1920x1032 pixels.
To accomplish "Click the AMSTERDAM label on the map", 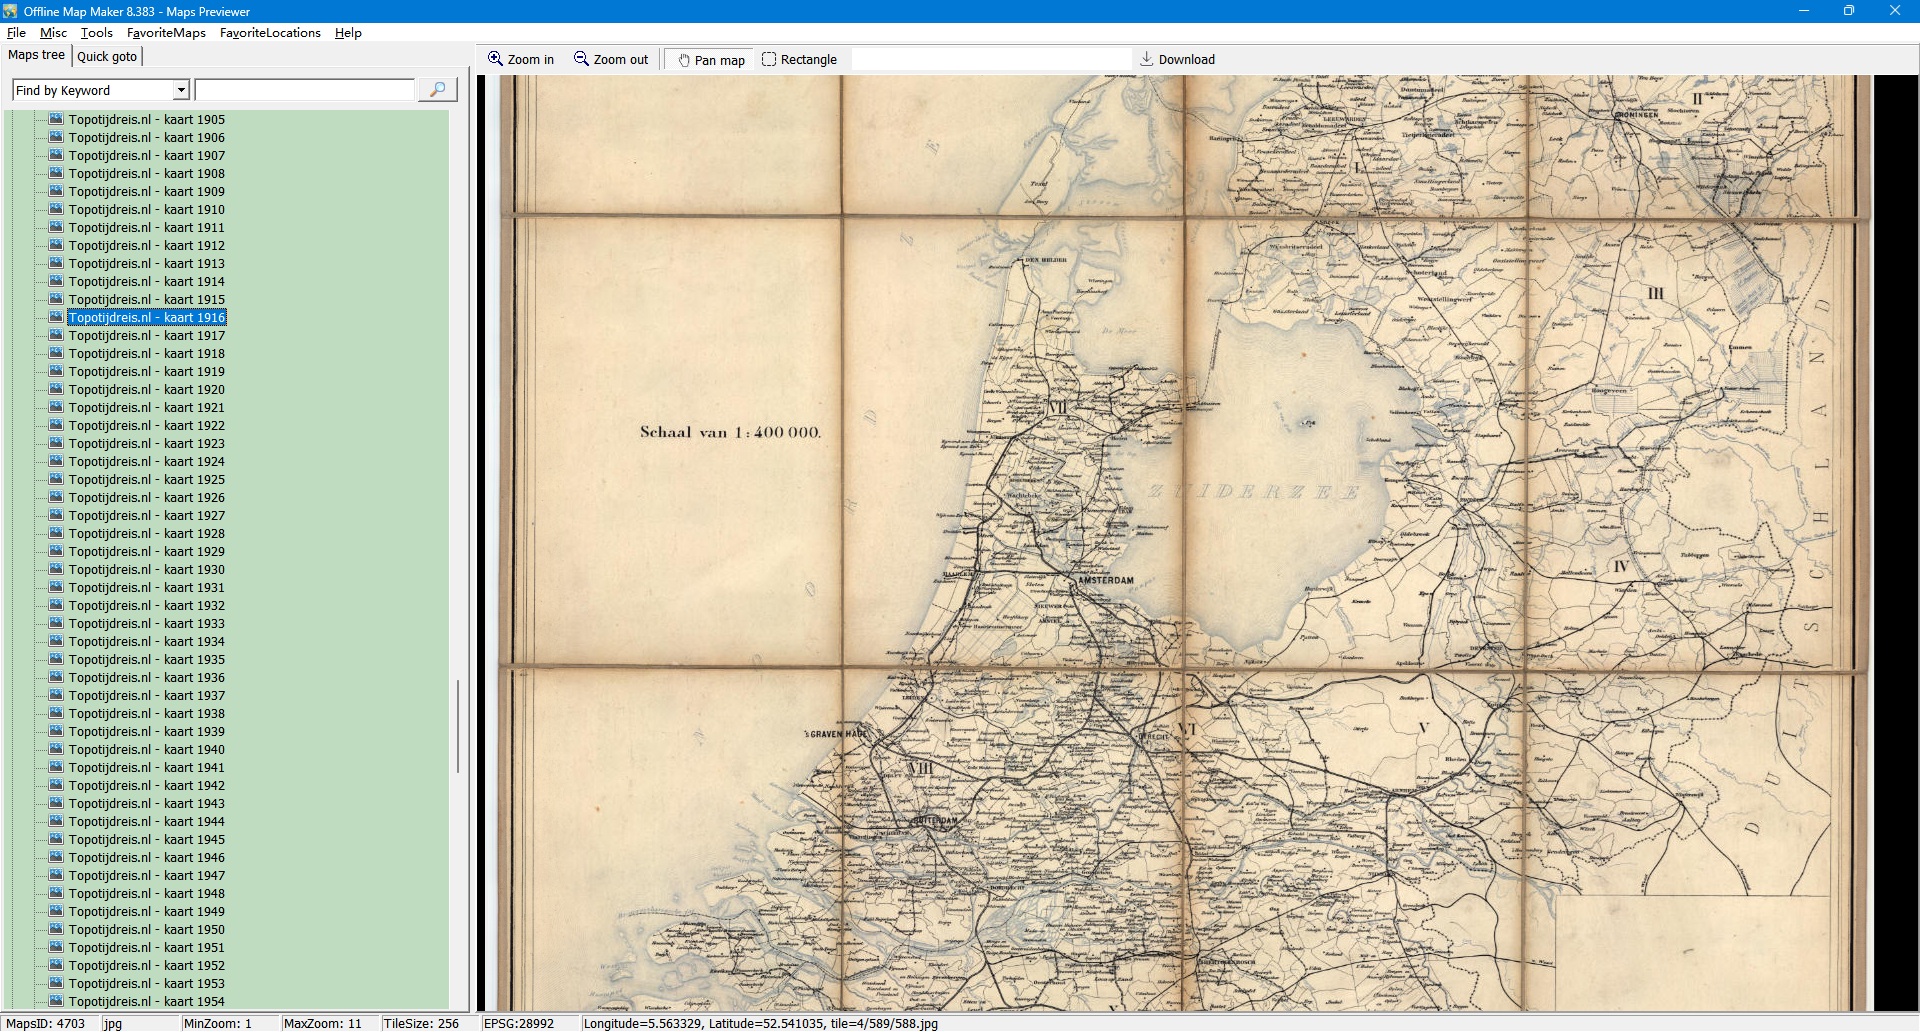I will (x=1105, y=580).
